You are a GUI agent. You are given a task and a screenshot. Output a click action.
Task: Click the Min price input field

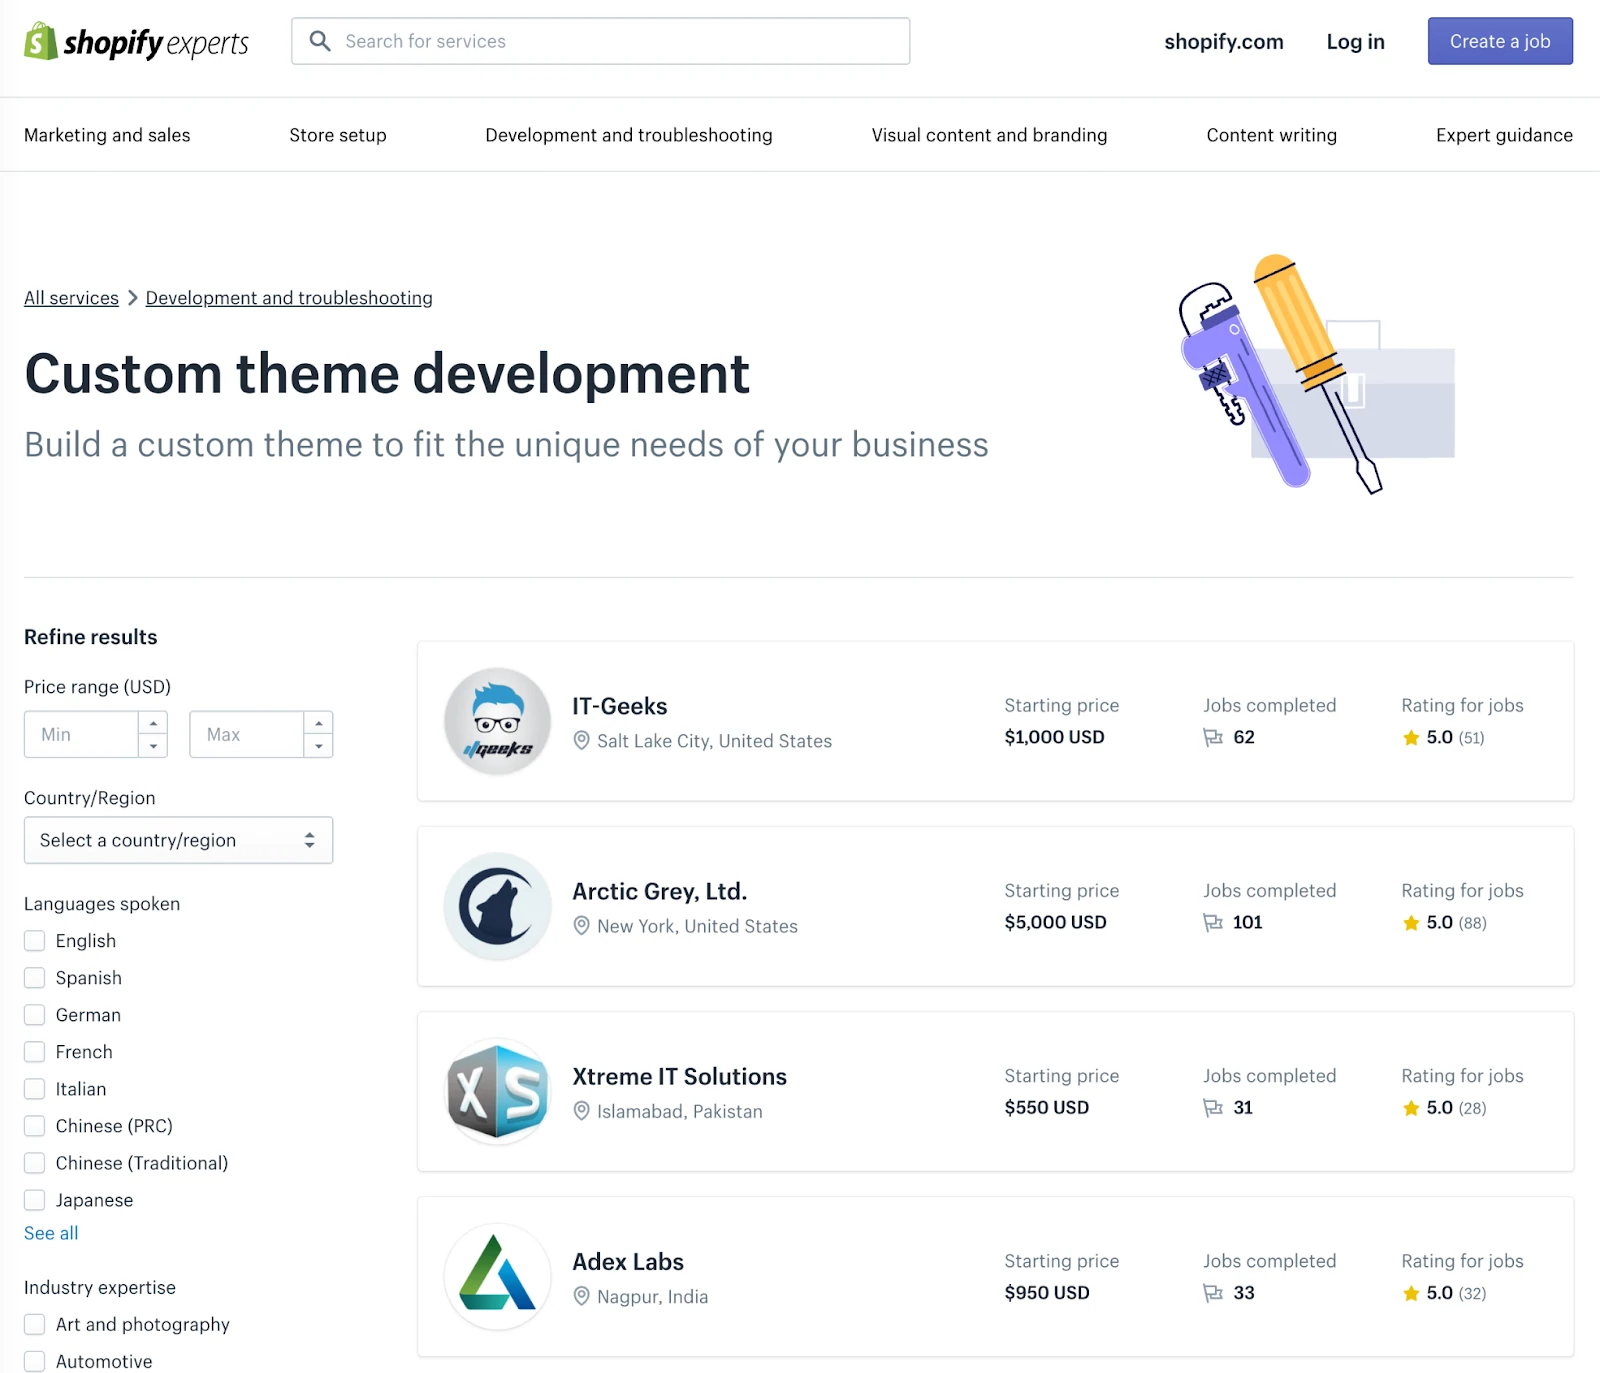click(81, 735)
